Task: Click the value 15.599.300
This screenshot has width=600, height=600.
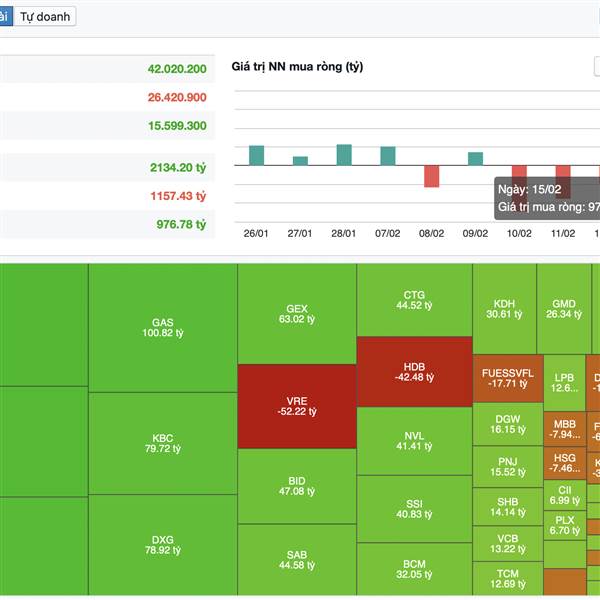Action: [x=177, y=126]
